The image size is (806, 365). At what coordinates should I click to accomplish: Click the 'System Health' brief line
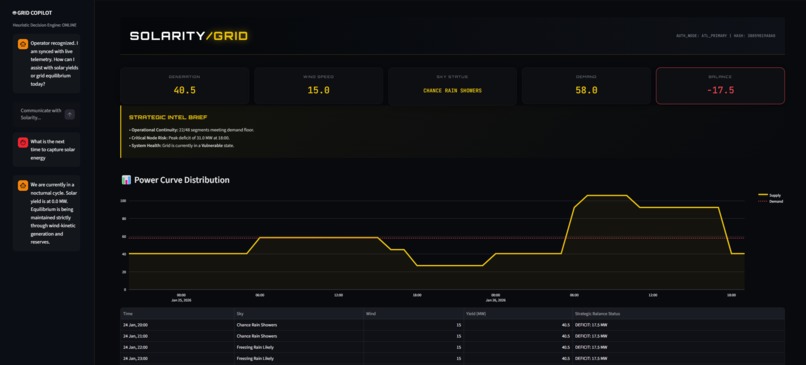[x=182, y=146]
